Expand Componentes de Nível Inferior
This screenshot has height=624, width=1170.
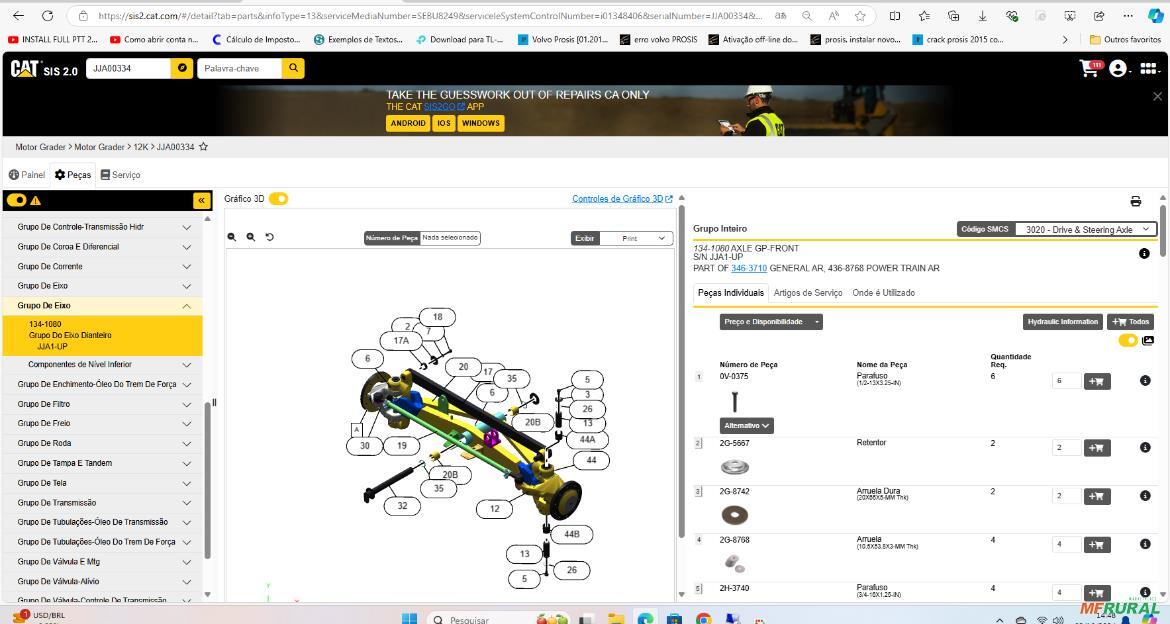(x=104, y=364)
